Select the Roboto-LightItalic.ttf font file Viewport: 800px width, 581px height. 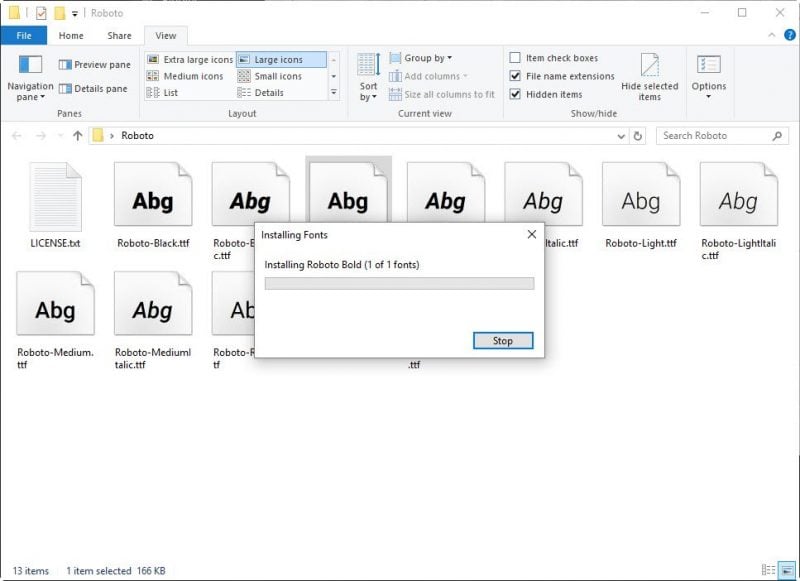pos(739,211)
